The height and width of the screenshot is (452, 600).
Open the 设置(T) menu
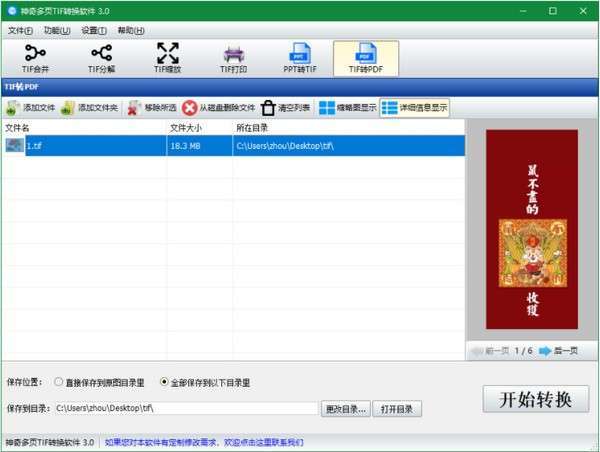94,31
